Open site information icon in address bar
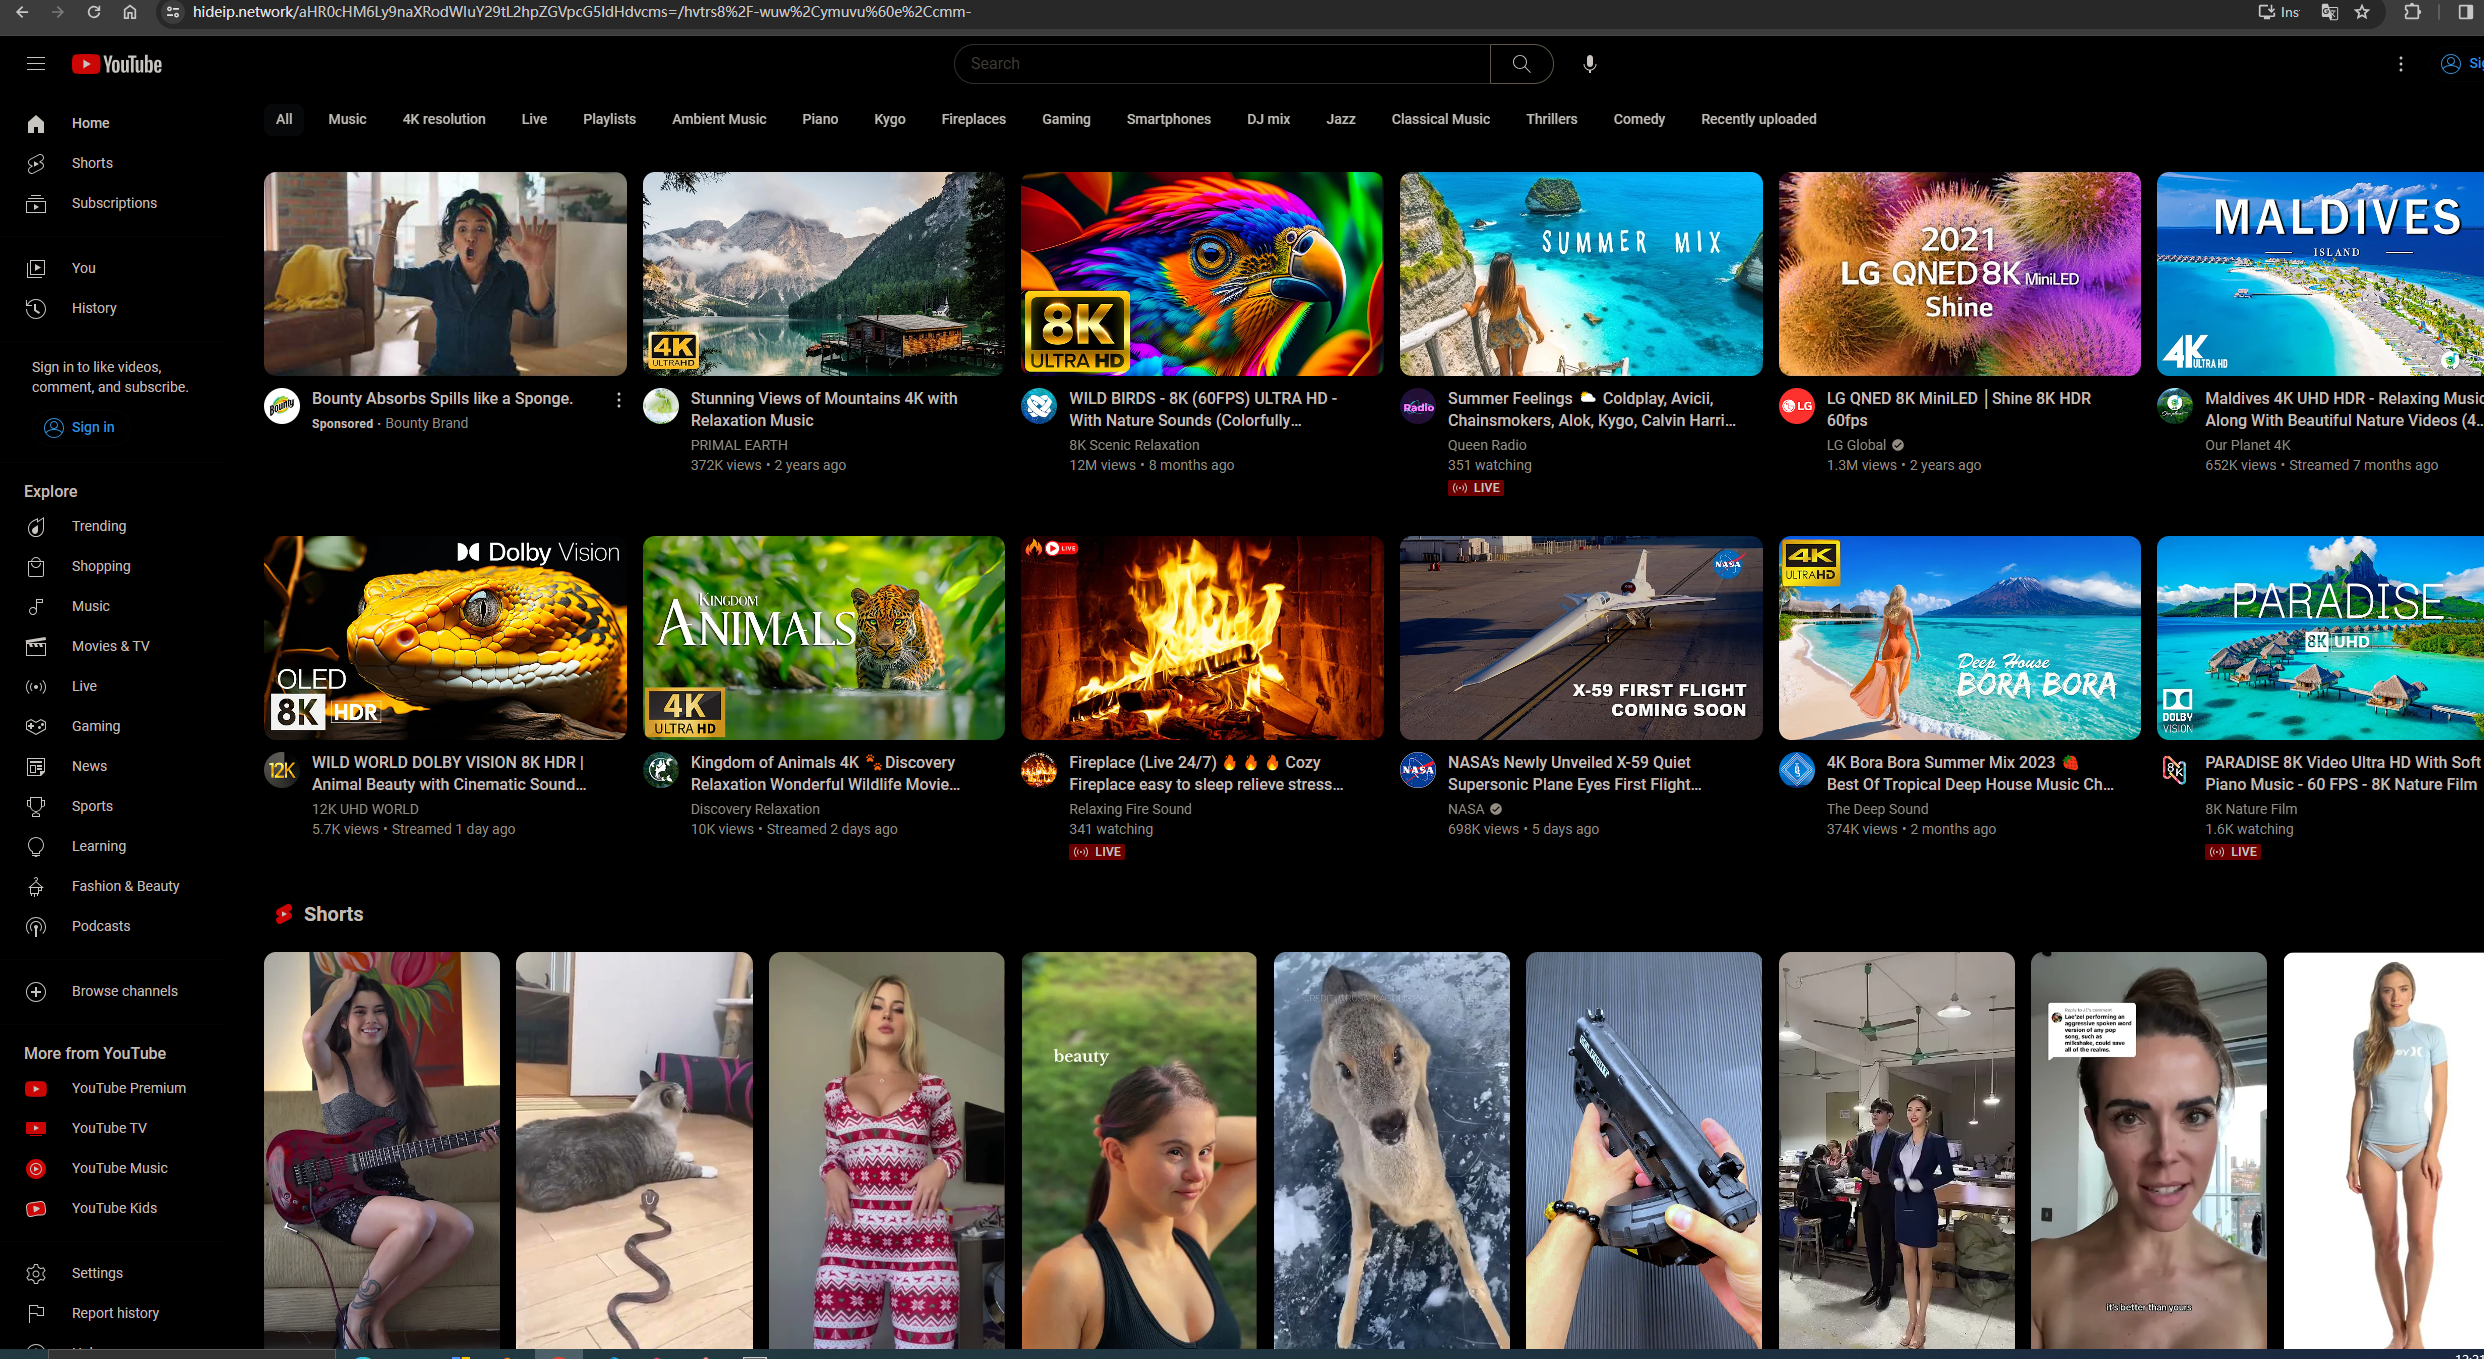 tap(173, 12)
